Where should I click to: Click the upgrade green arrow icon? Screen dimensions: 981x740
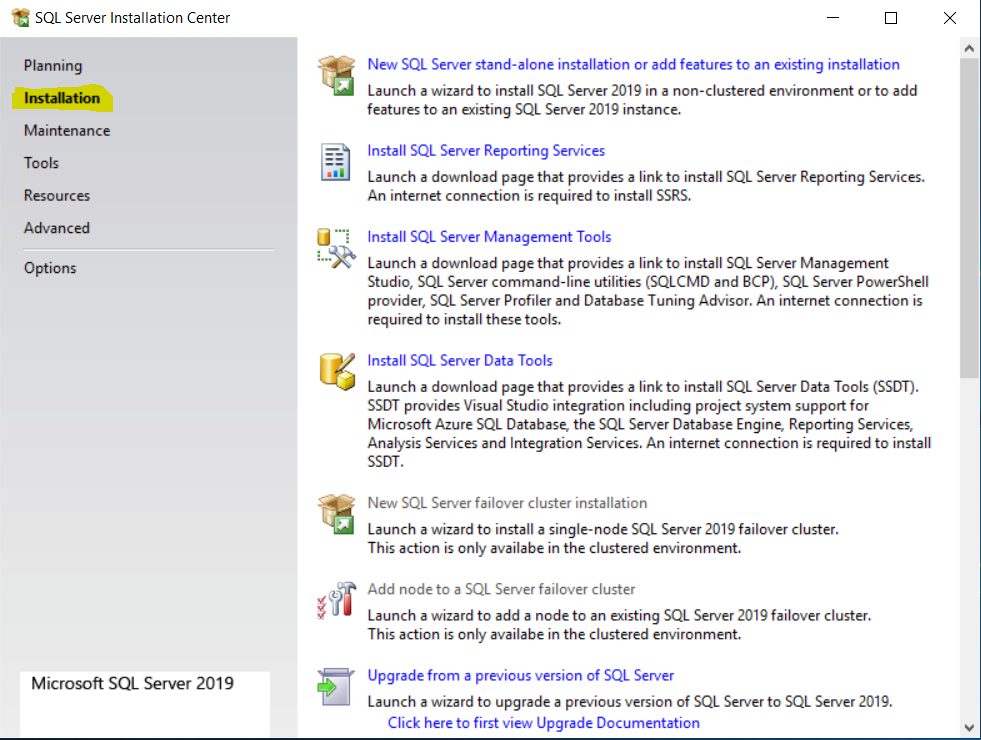(x=335, y=686)
